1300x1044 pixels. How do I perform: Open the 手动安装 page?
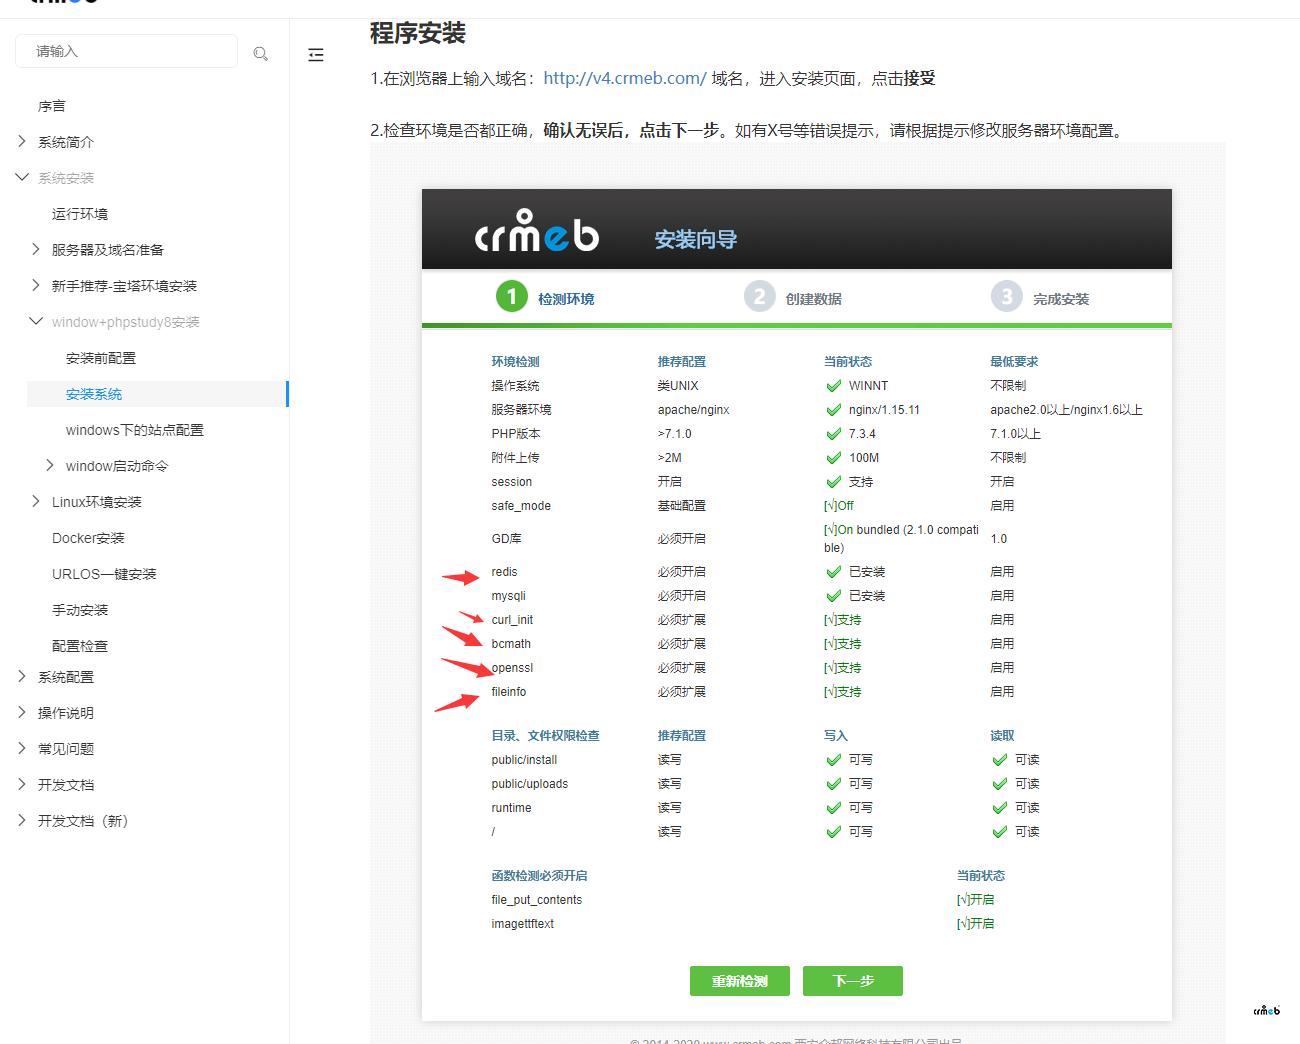(x=80, y=610)
